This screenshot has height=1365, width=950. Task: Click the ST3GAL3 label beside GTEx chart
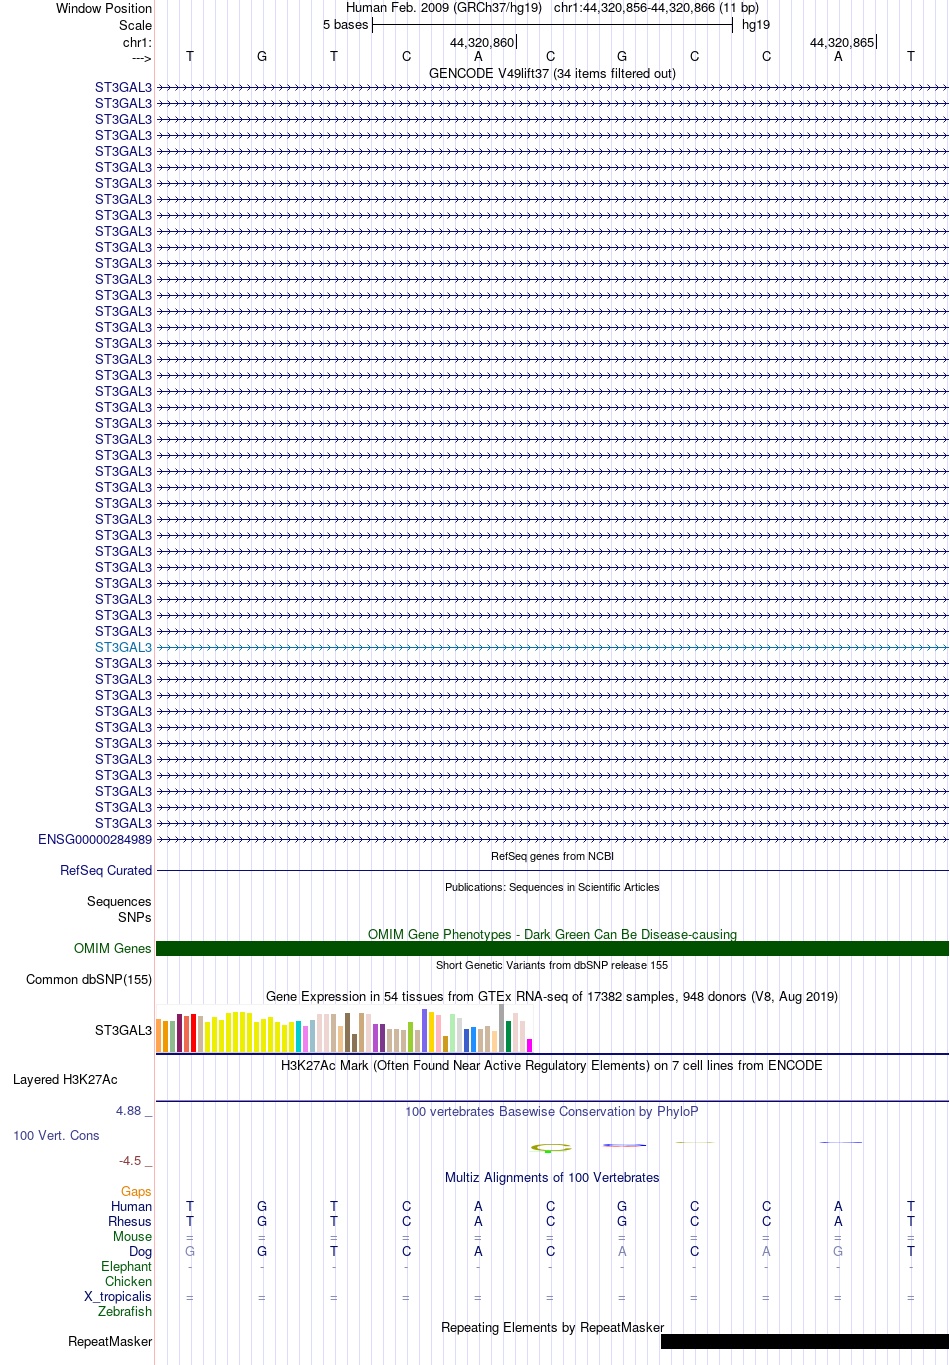(123, 1030)
